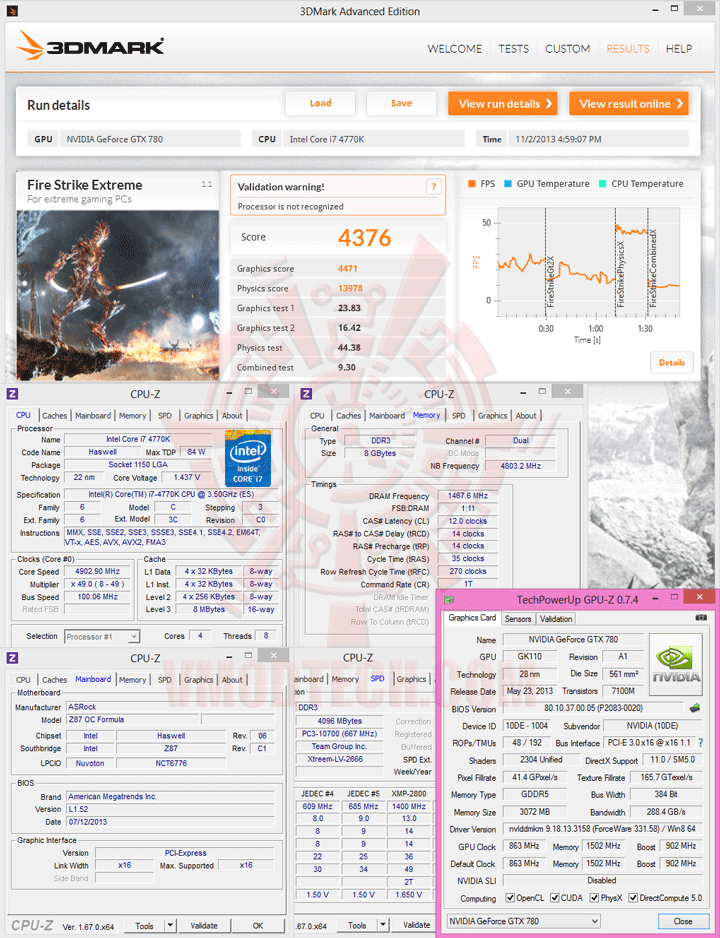Switch to SPD tab in top-left CPU-Z

click(x=164, y=416)
